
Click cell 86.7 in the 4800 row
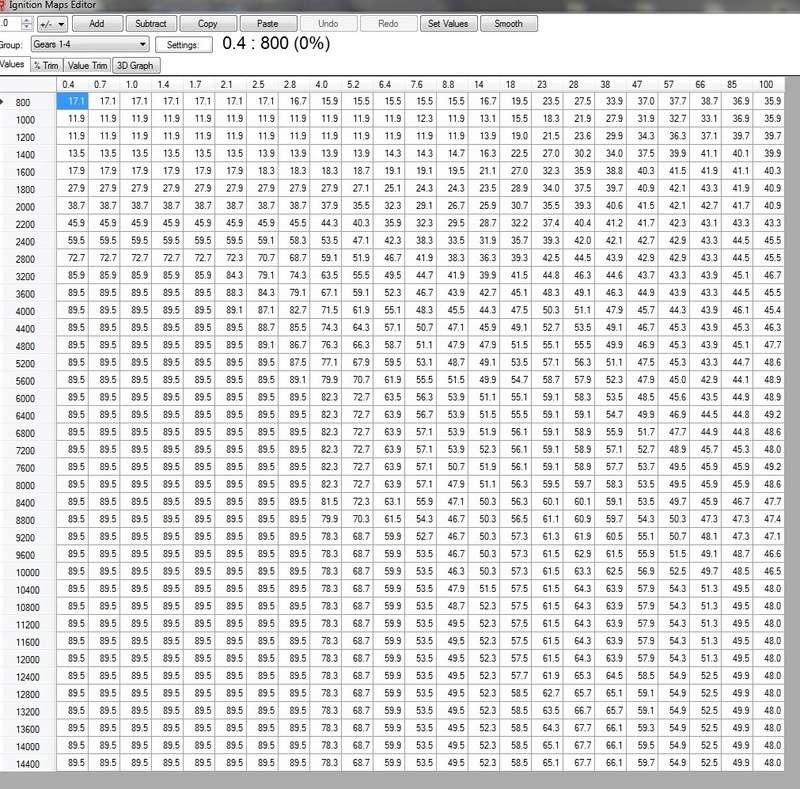point(294,345)
